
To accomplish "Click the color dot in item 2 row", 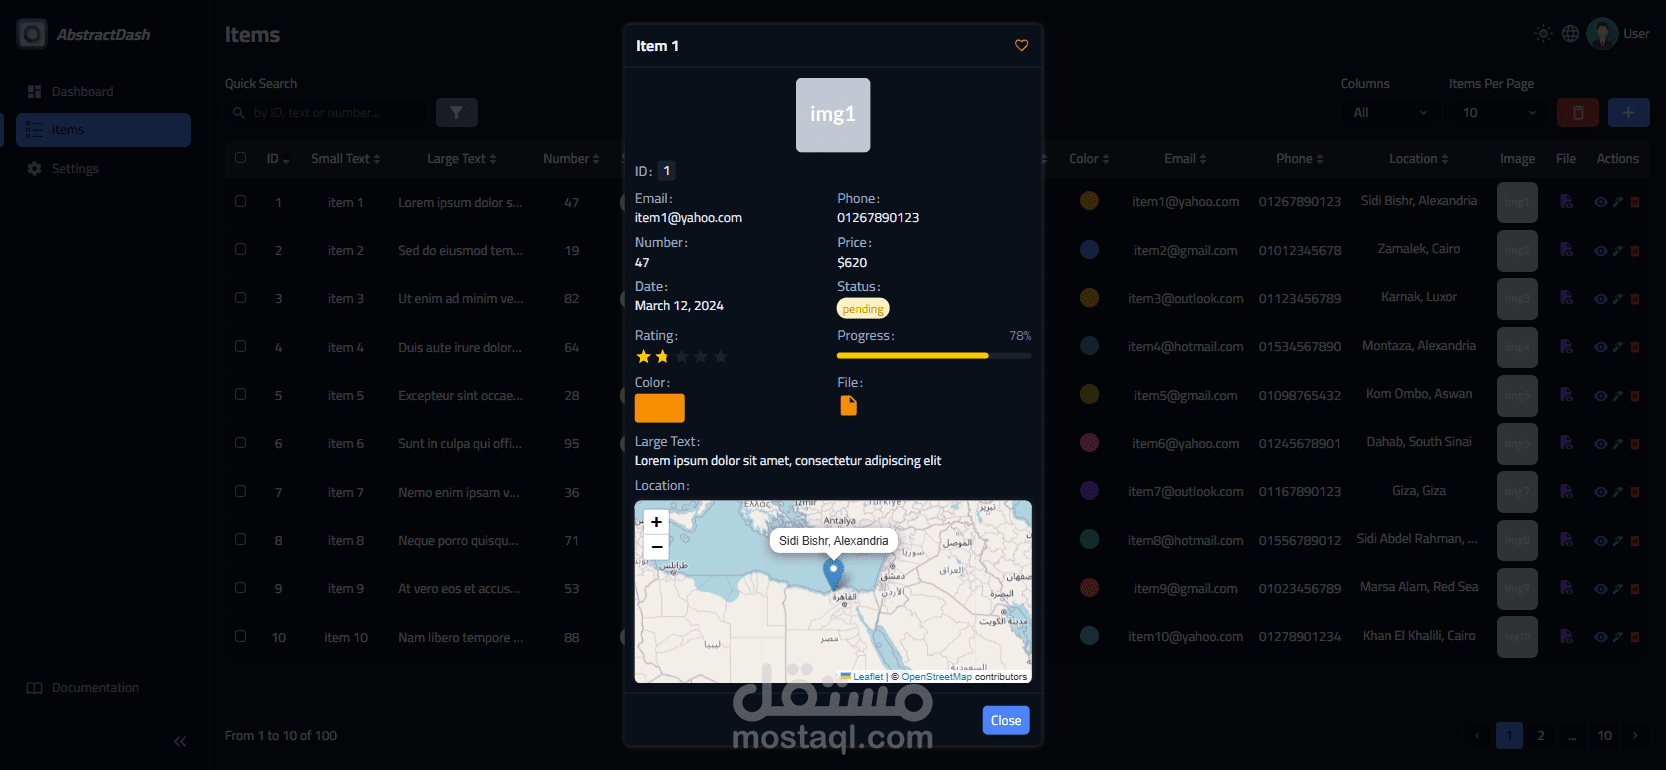I will (1089, 250).
